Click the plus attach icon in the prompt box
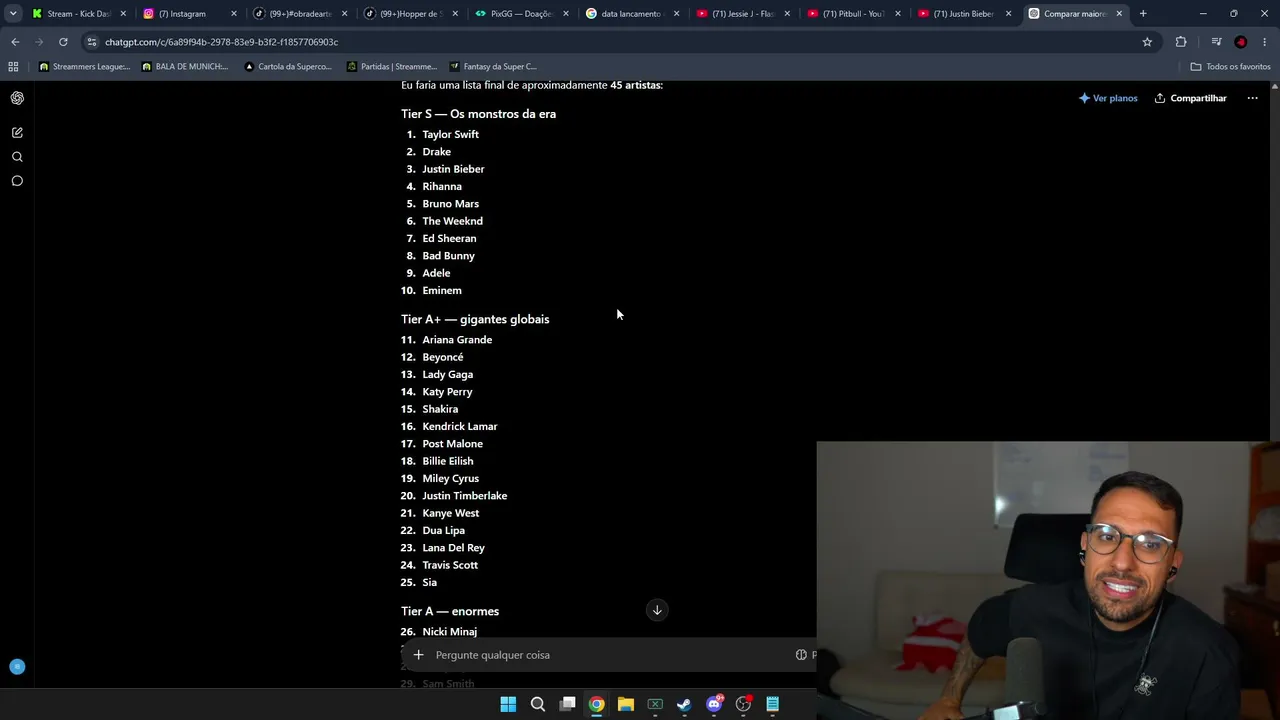Screen dimensions: 1280x720 pos(418,655)
